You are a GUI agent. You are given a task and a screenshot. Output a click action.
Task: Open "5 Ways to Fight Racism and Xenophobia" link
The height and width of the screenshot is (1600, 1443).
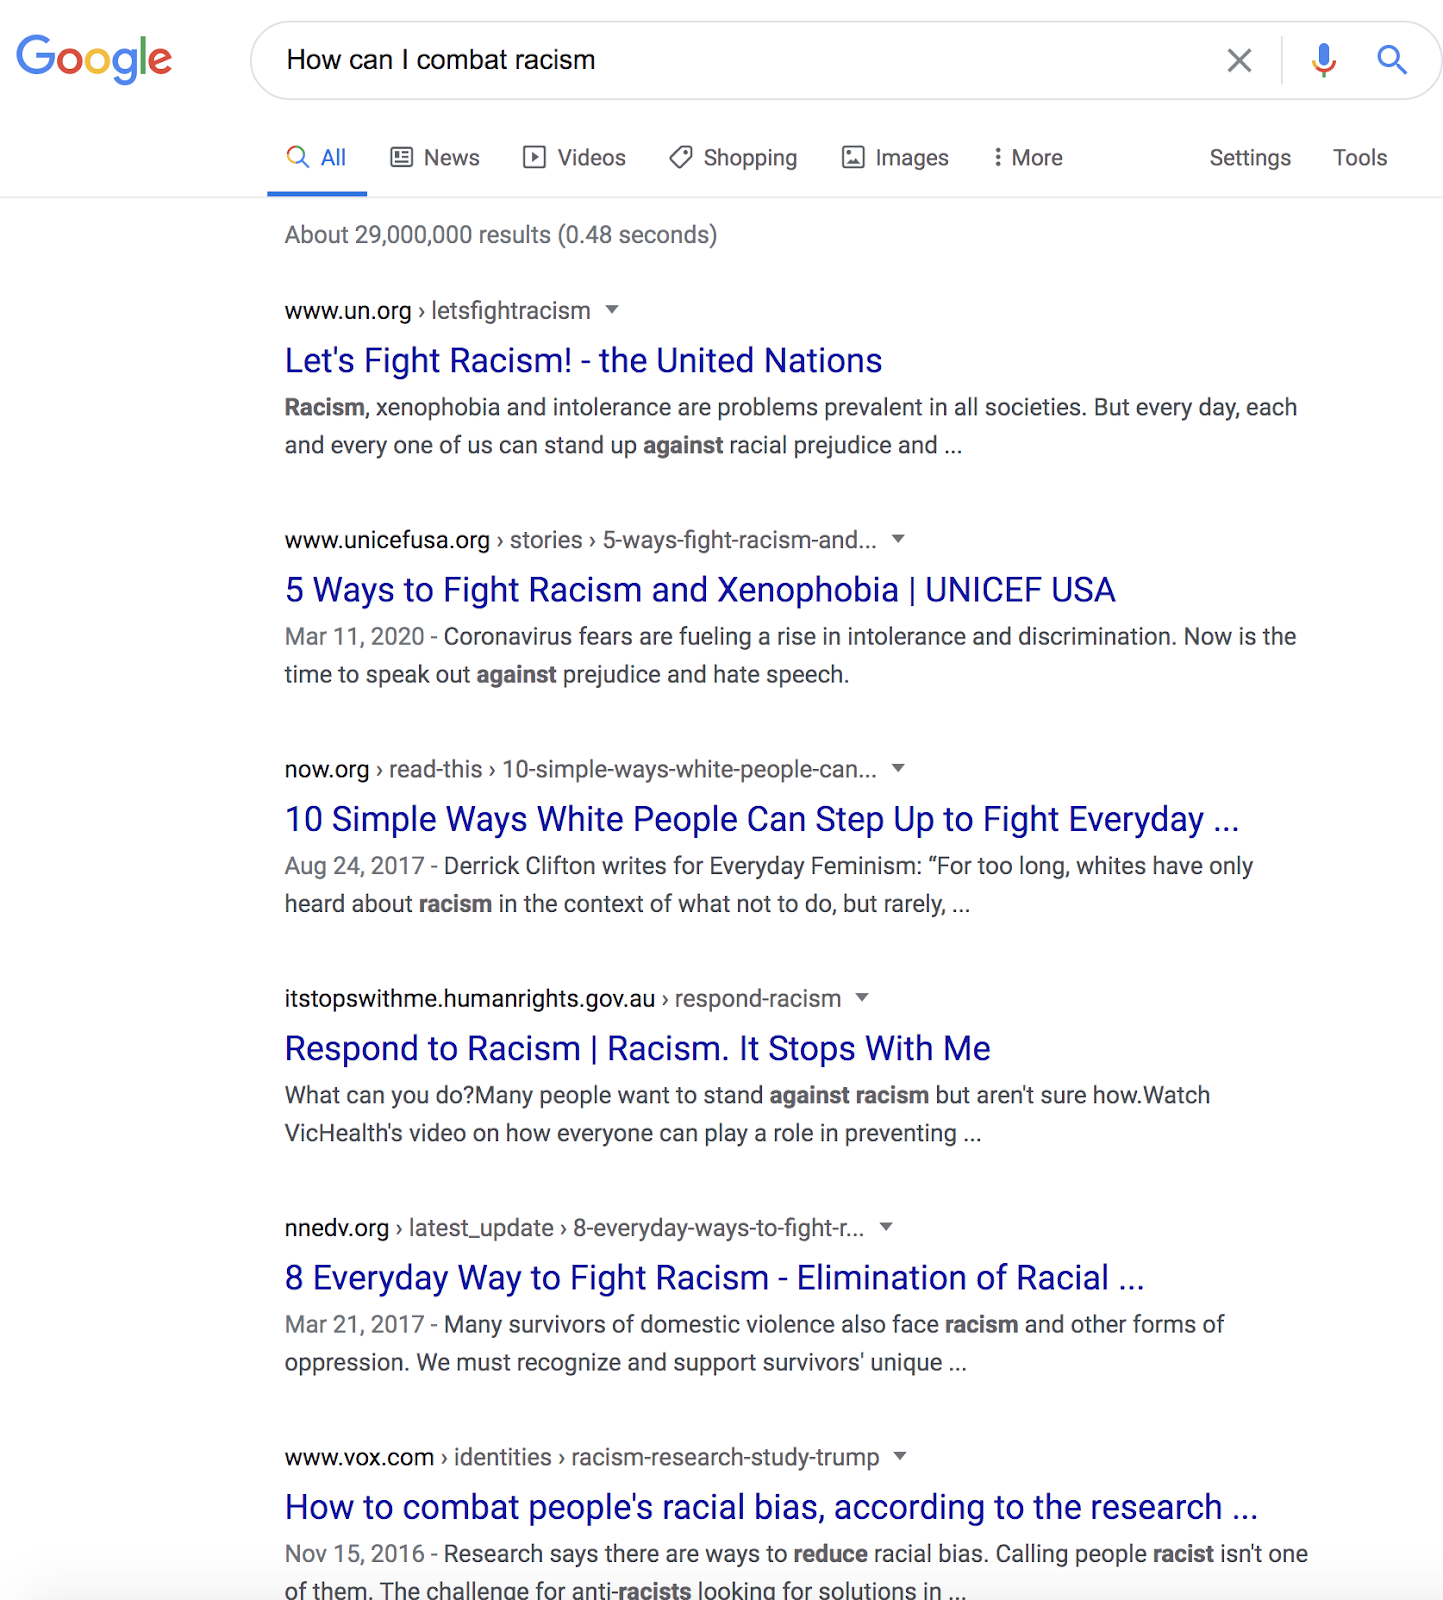(x=700, y=590)
